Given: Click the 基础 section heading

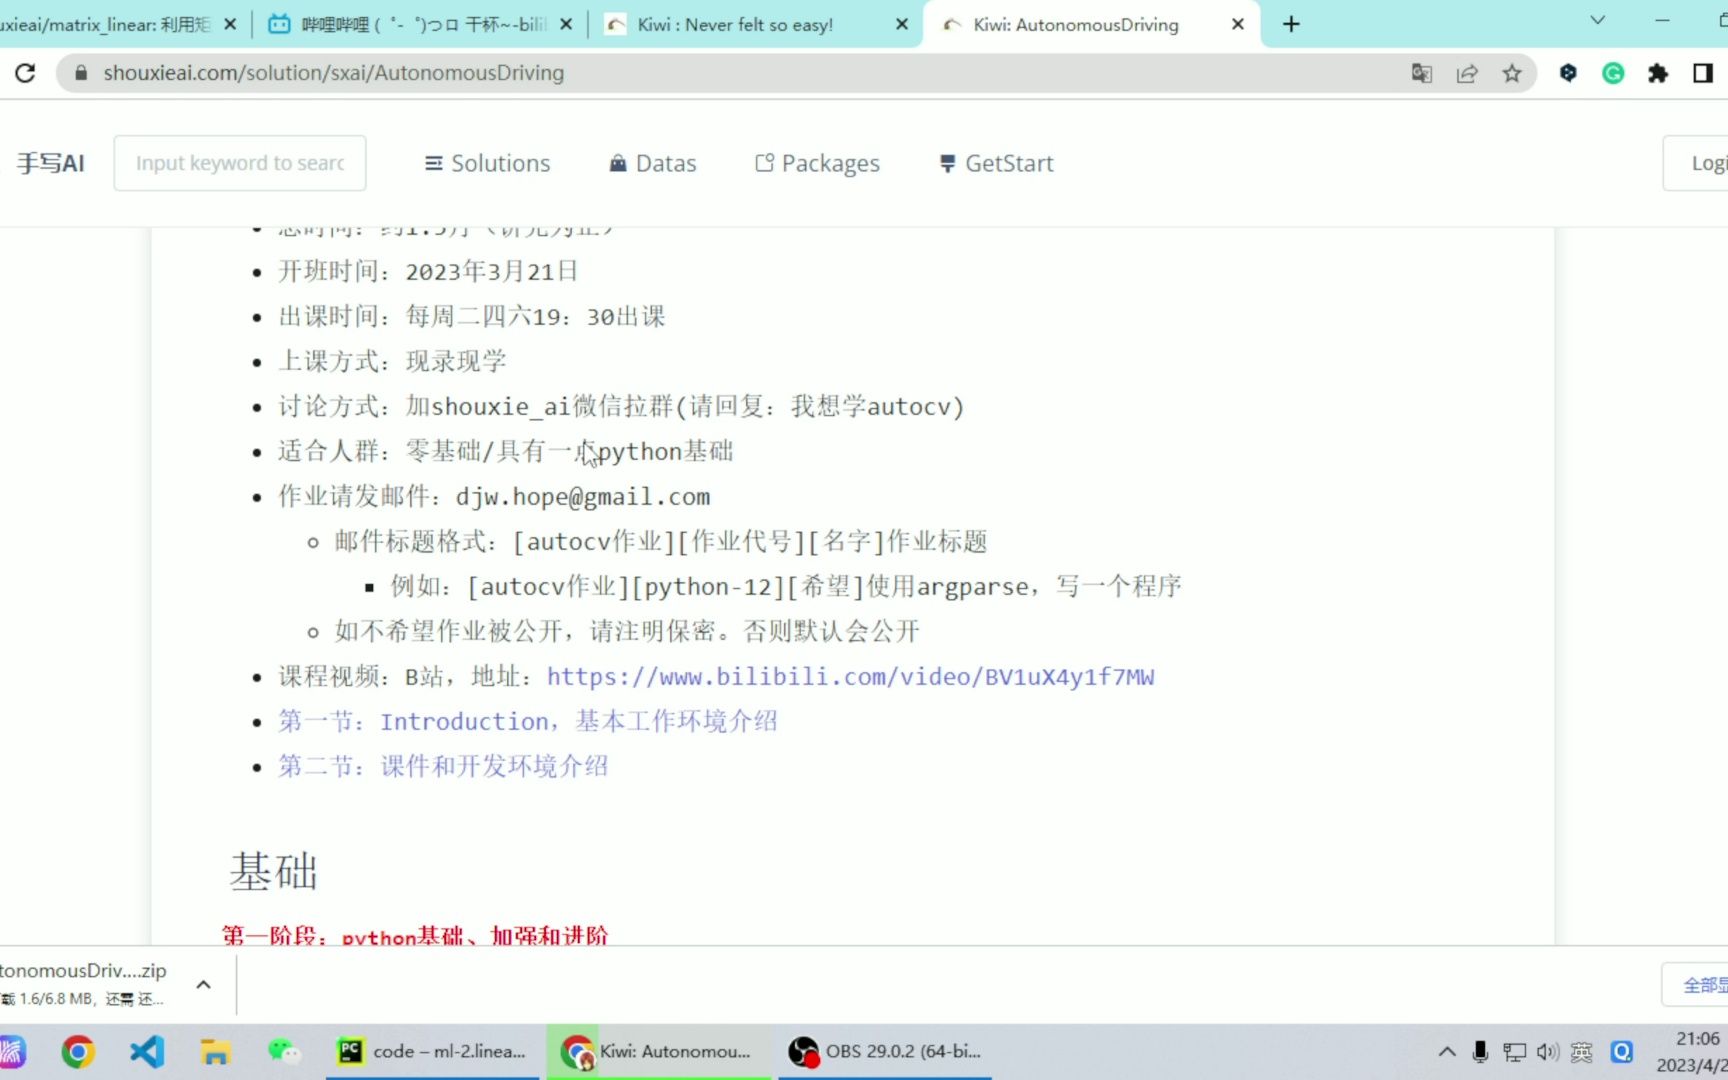Looking at the screenshot, I should coord(273,871).
